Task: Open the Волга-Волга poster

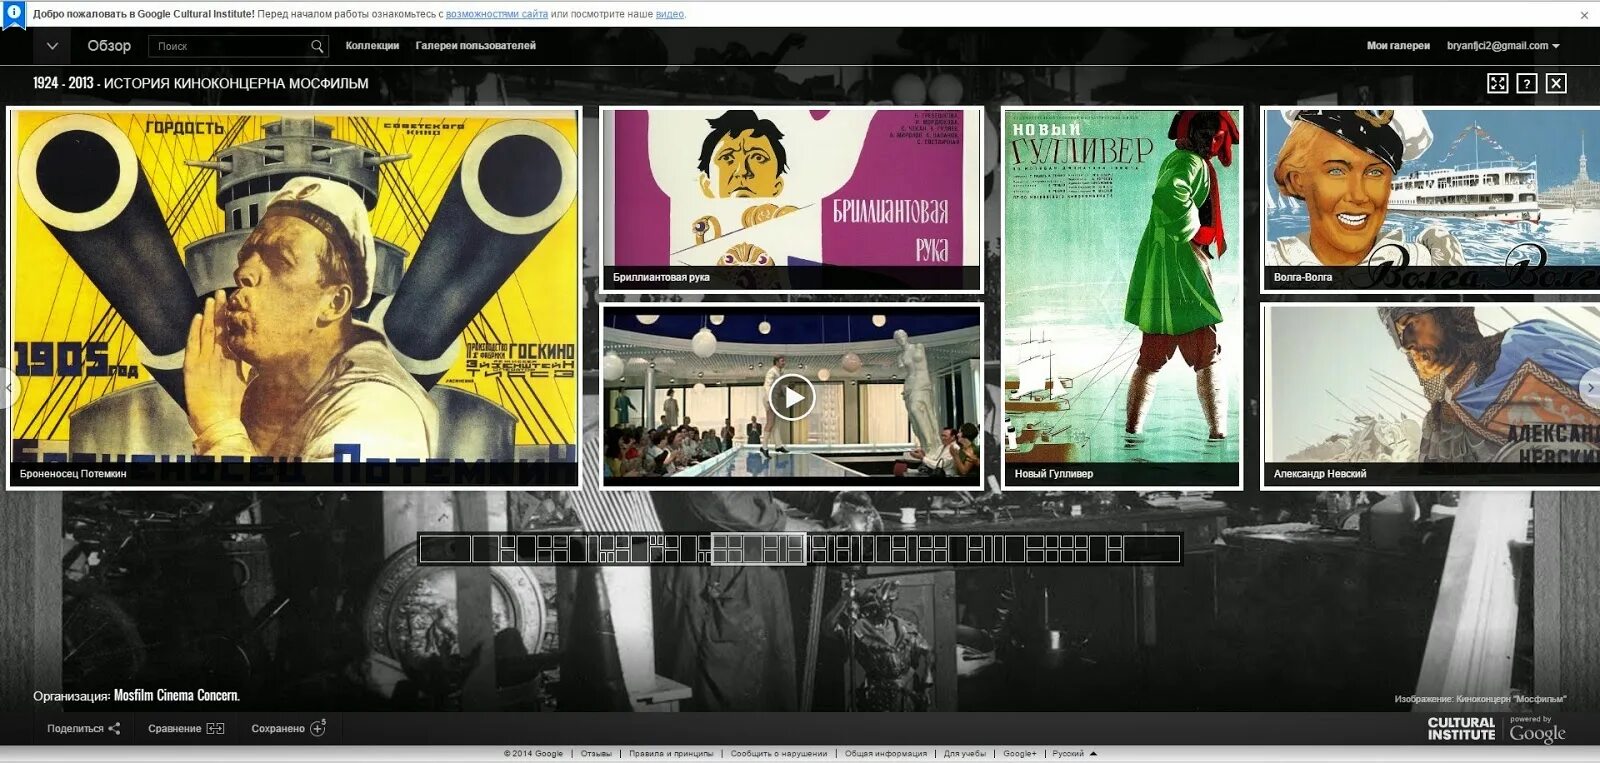Action: coord(1430,198)
